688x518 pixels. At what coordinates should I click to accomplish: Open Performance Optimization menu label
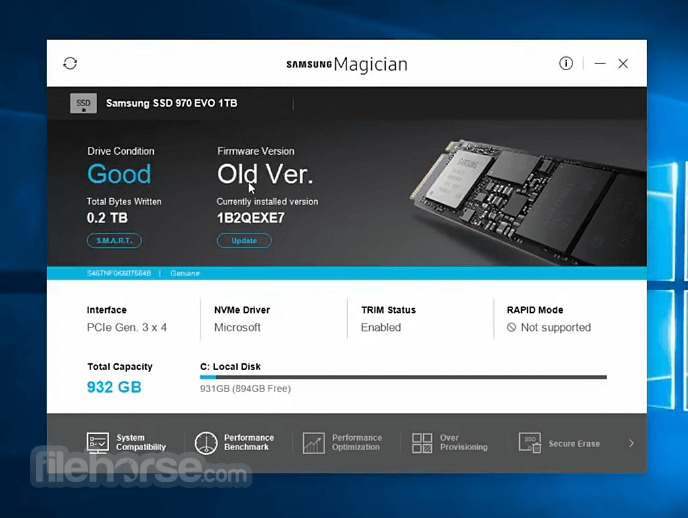point(357,442)
